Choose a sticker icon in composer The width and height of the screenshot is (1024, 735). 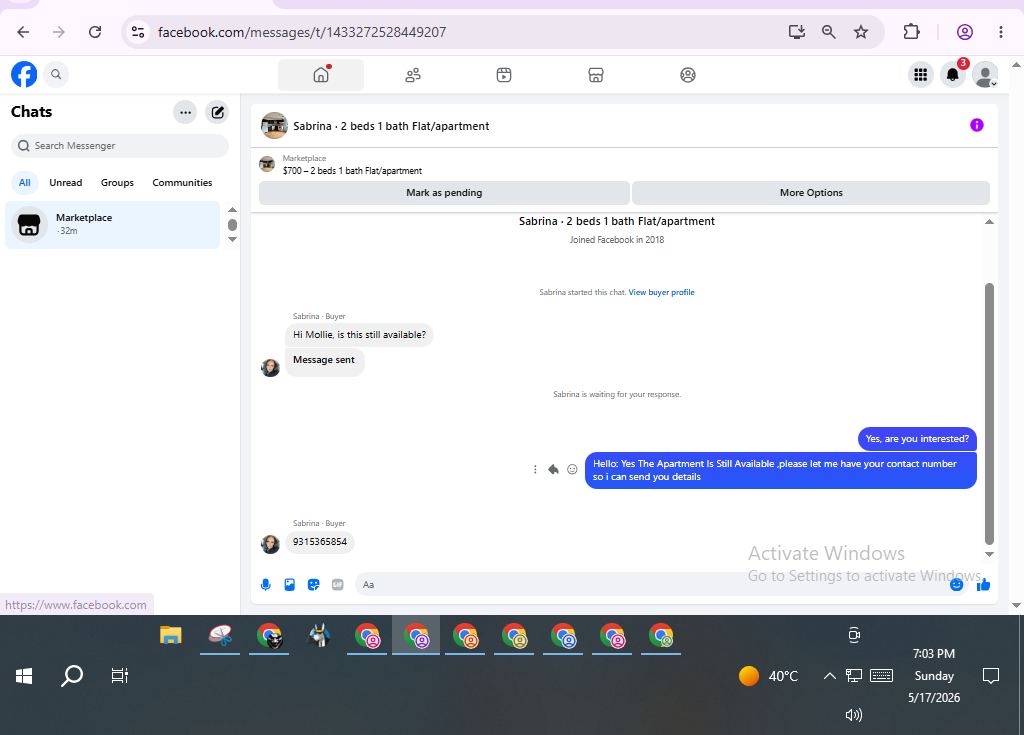(313, 585)
